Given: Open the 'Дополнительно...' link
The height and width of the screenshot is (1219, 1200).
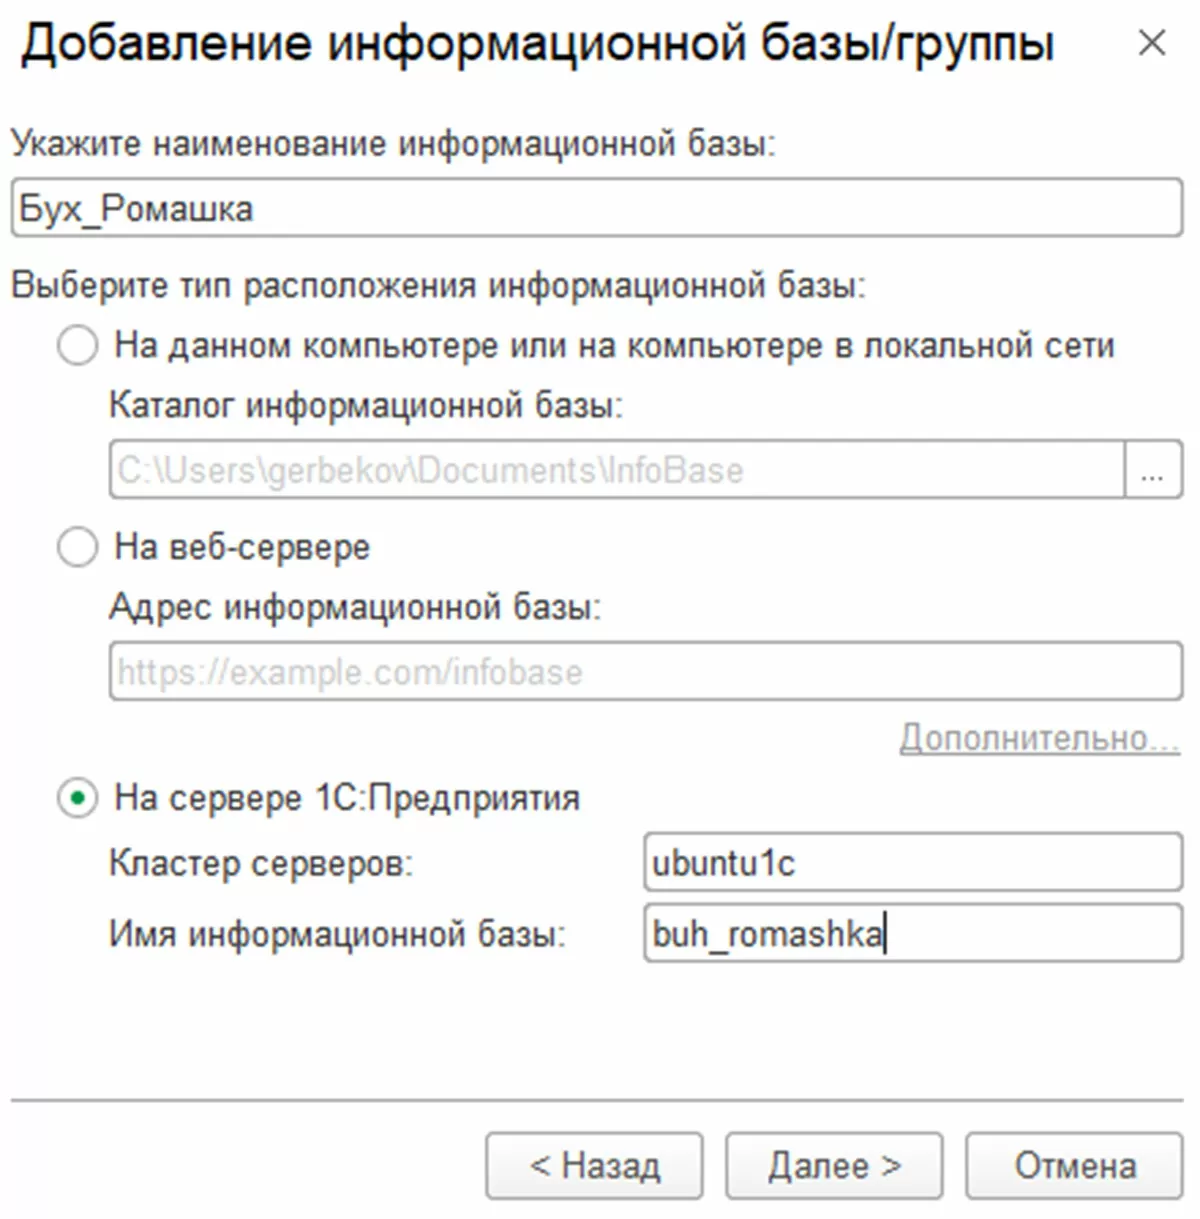Looking at the screenshot, I should pos(1039,738).
